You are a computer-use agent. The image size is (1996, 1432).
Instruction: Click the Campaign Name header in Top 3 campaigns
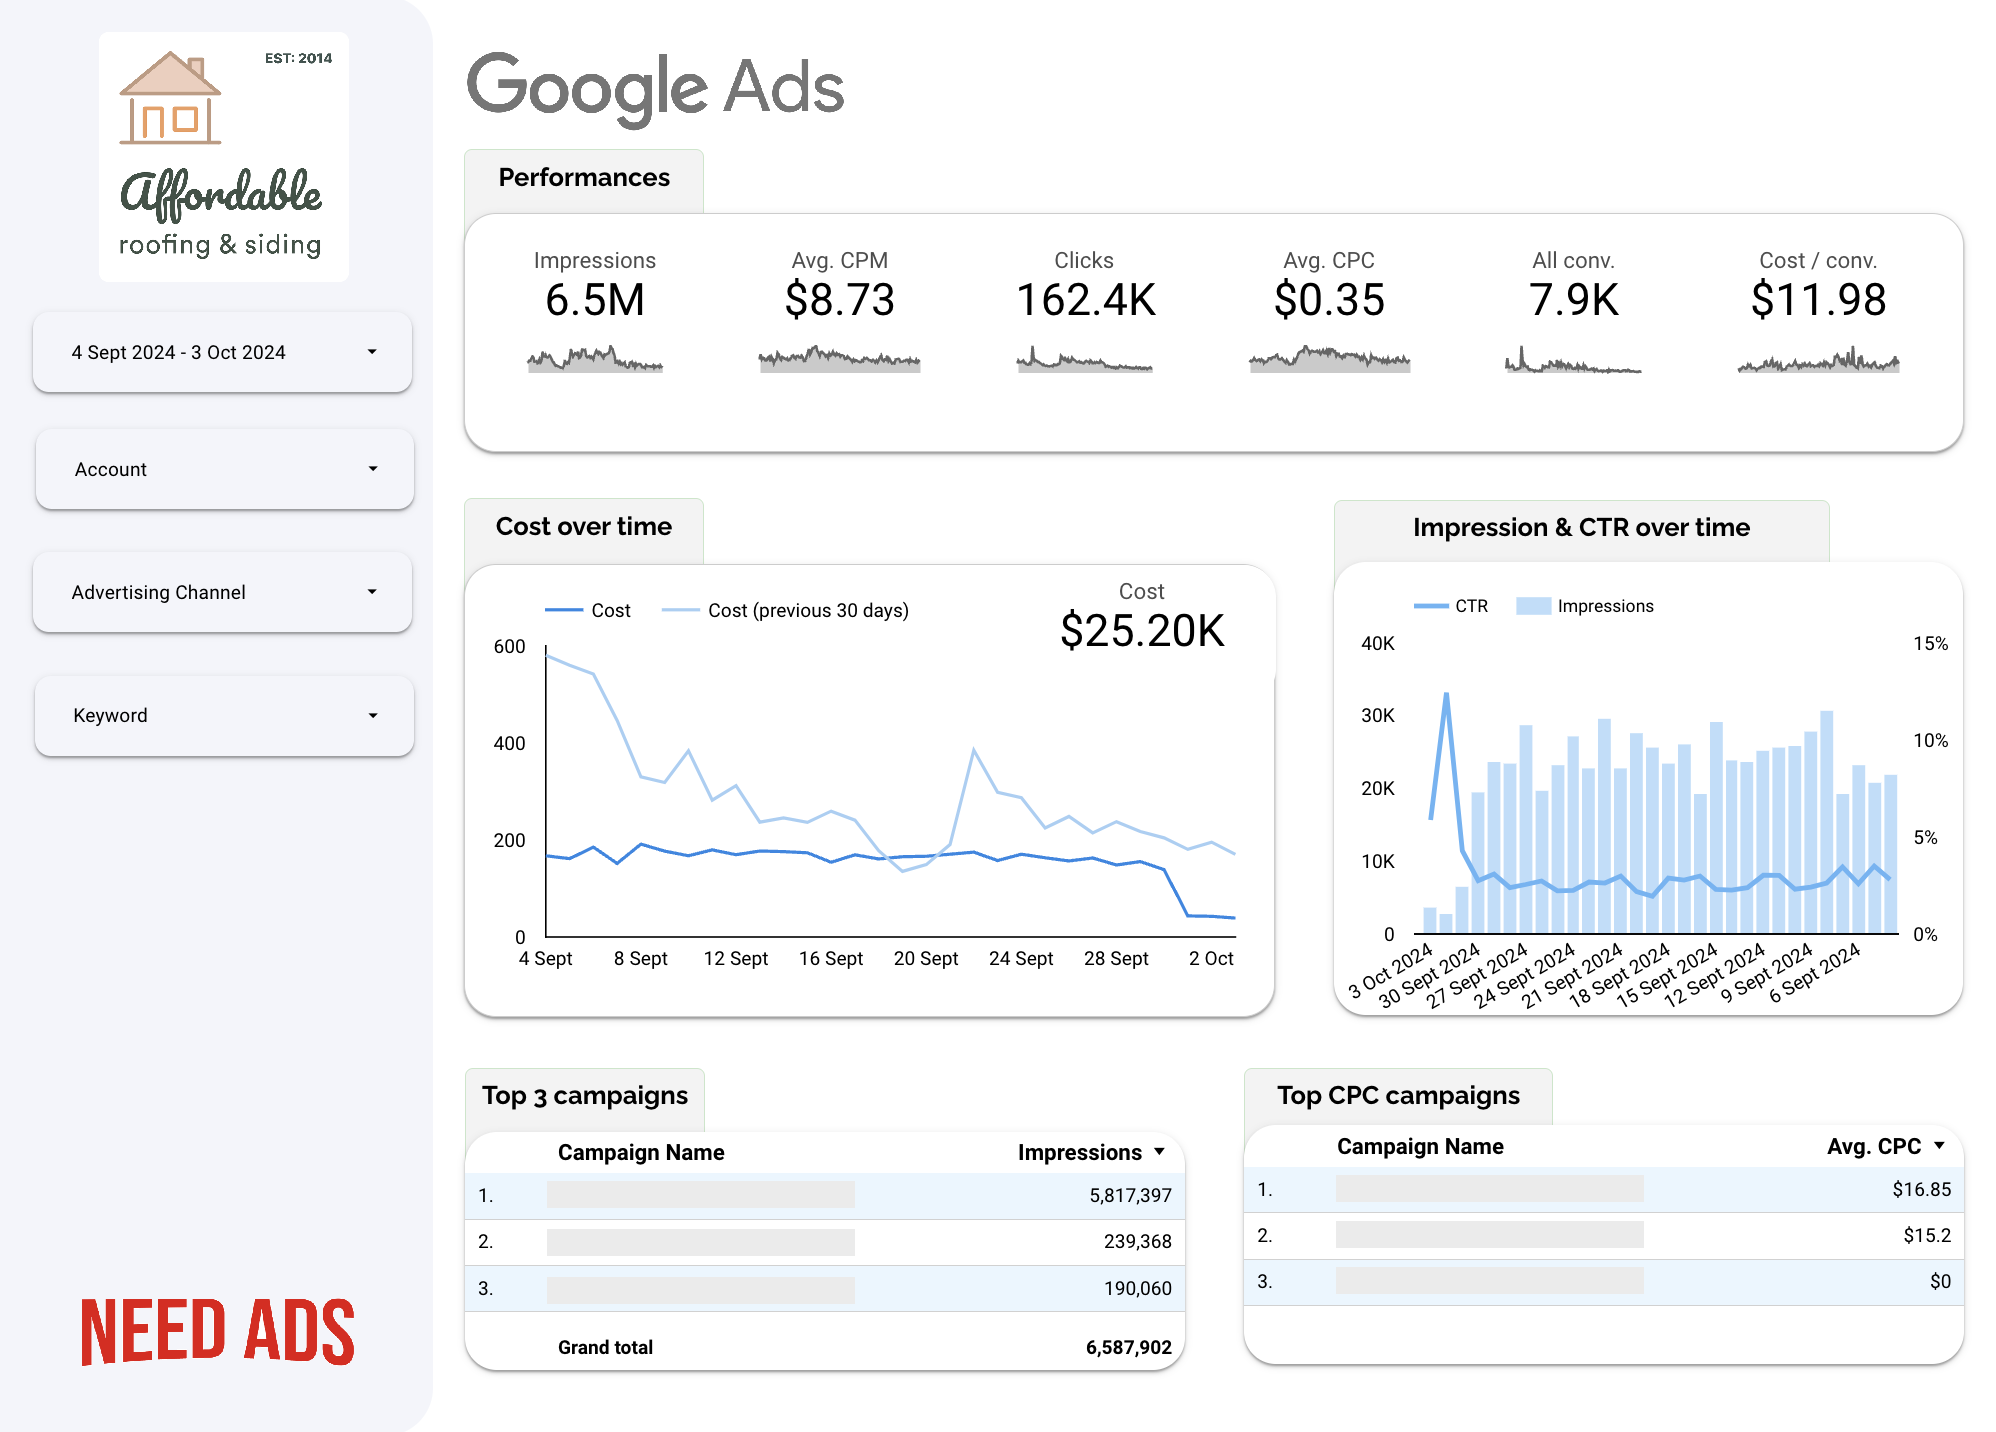pyautogui.click(x=641, y=1152)
